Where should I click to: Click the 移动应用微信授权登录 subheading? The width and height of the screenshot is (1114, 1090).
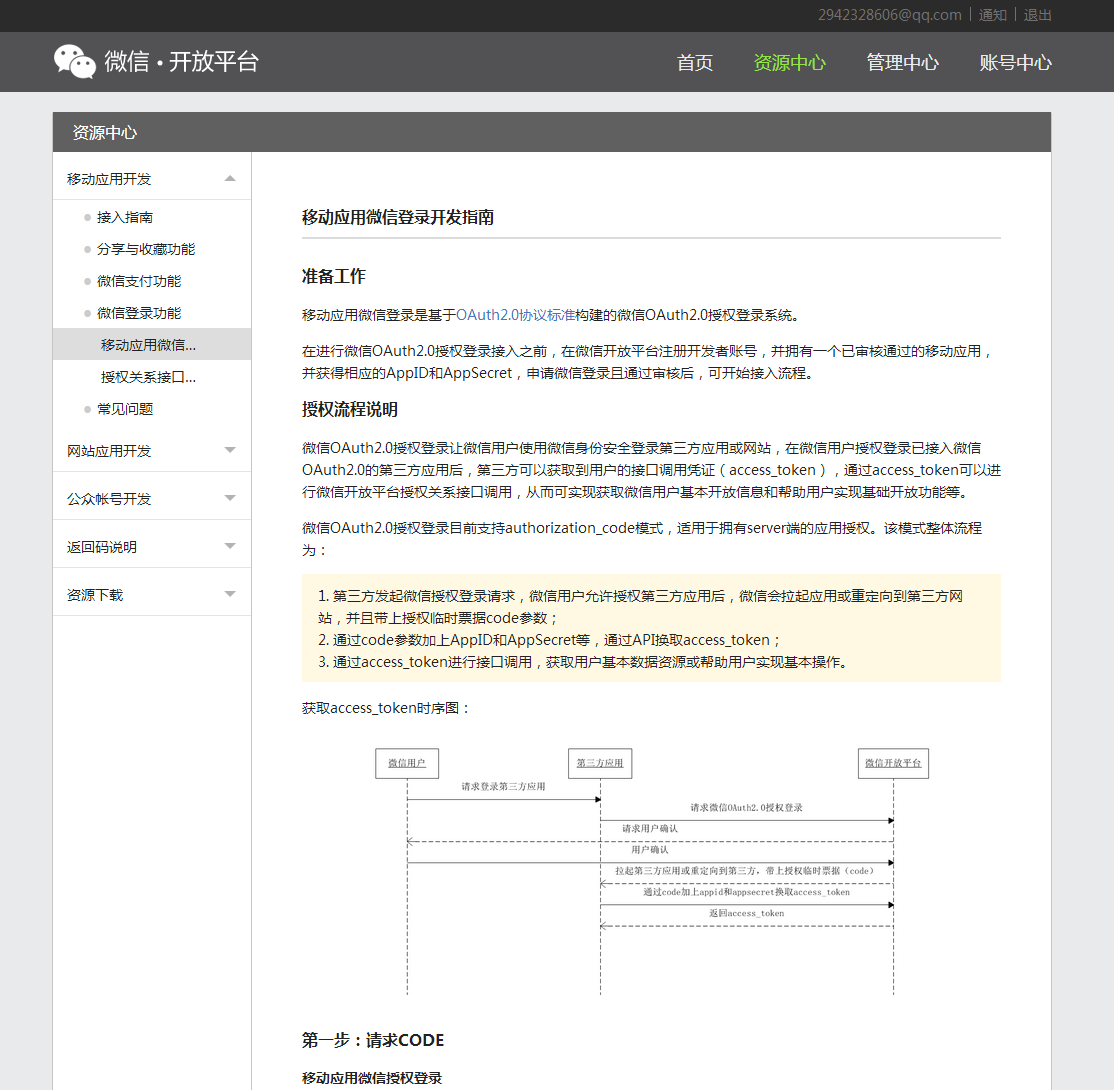[x=372, y=1078]
